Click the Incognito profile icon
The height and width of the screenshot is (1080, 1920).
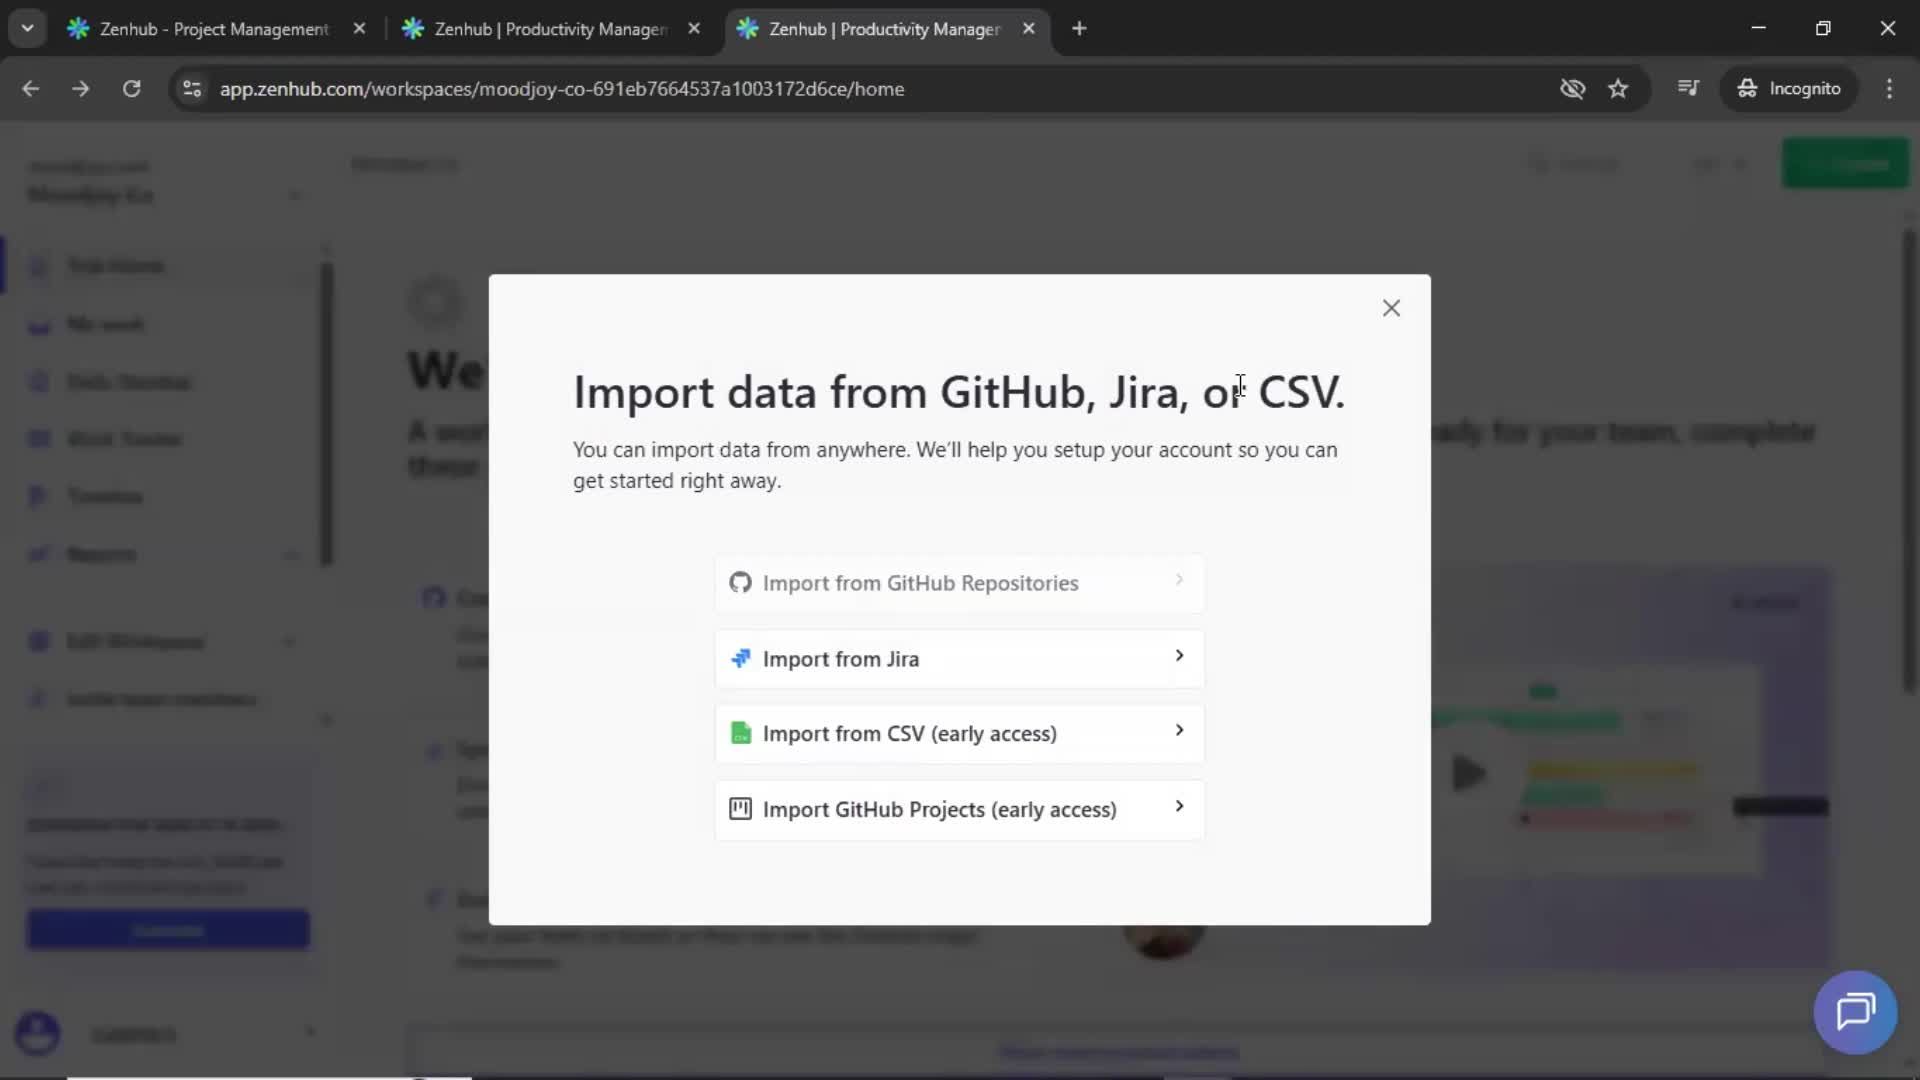[1746, 88]
